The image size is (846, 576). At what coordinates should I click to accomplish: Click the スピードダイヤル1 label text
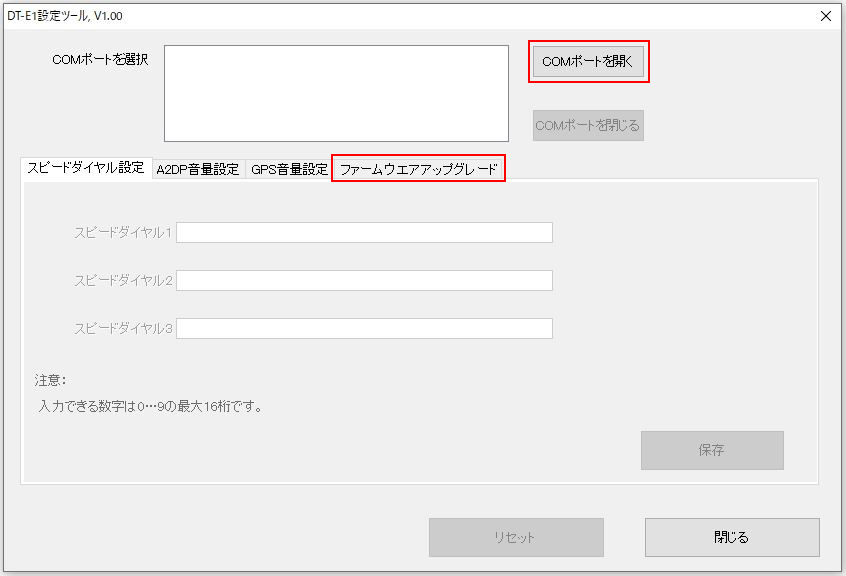[123, 232]
